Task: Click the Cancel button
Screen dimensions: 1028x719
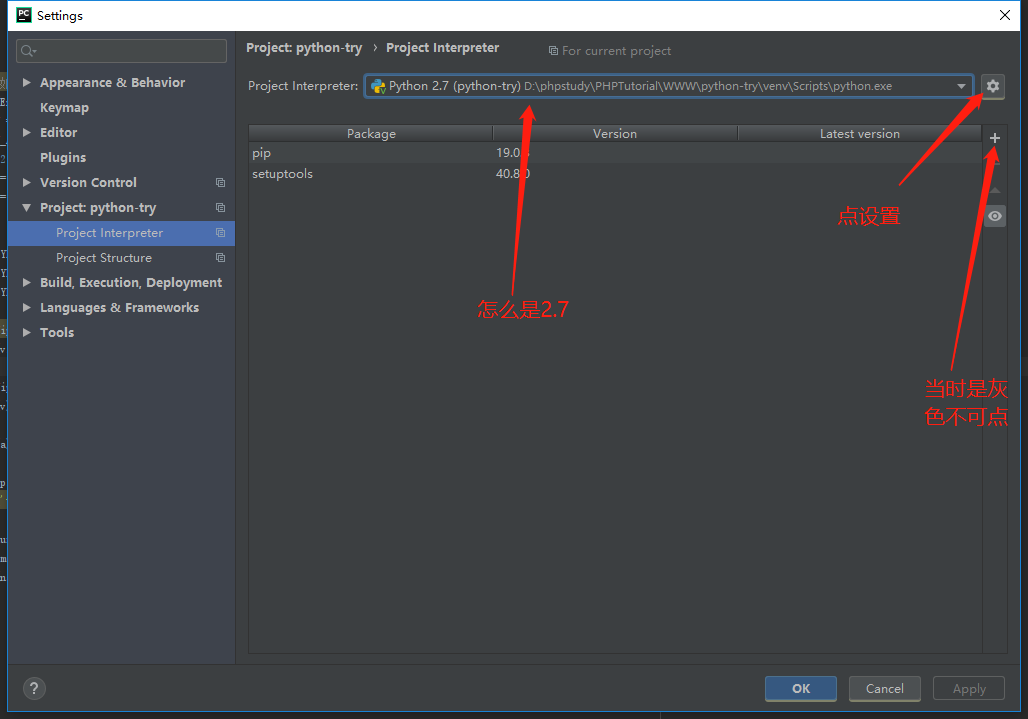Action: (884, 688)
